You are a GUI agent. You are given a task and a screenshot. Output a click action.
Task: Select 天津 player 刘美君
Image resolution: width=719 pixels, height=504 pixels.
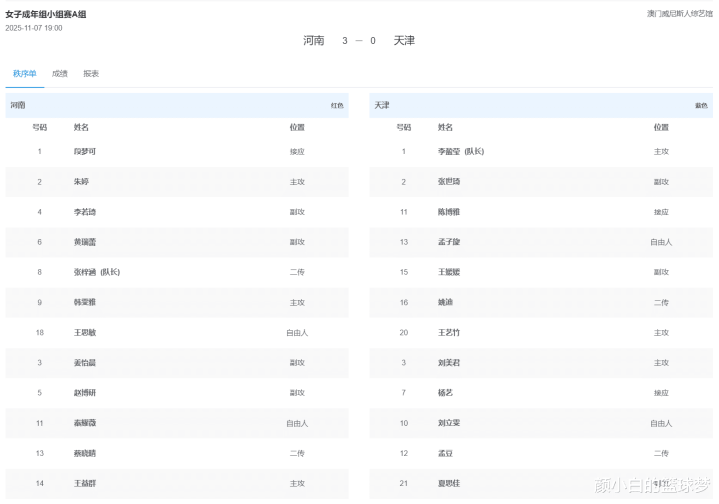(x=449, y=363)
